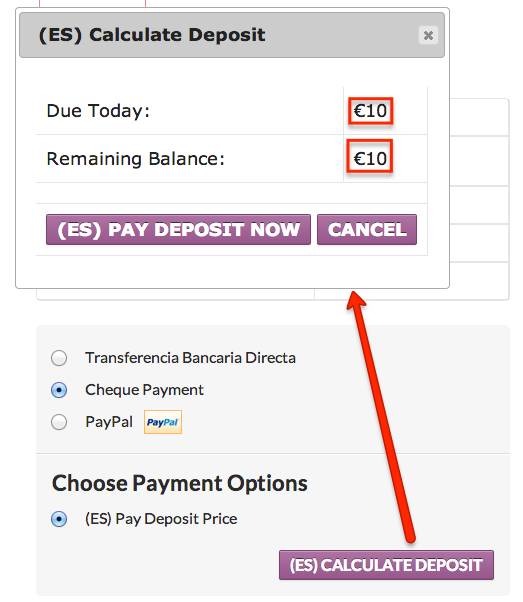This screenshot has width=523, height=602.
Task: Close the Calculate Deposit dialog
Action: tap(428, 35)
